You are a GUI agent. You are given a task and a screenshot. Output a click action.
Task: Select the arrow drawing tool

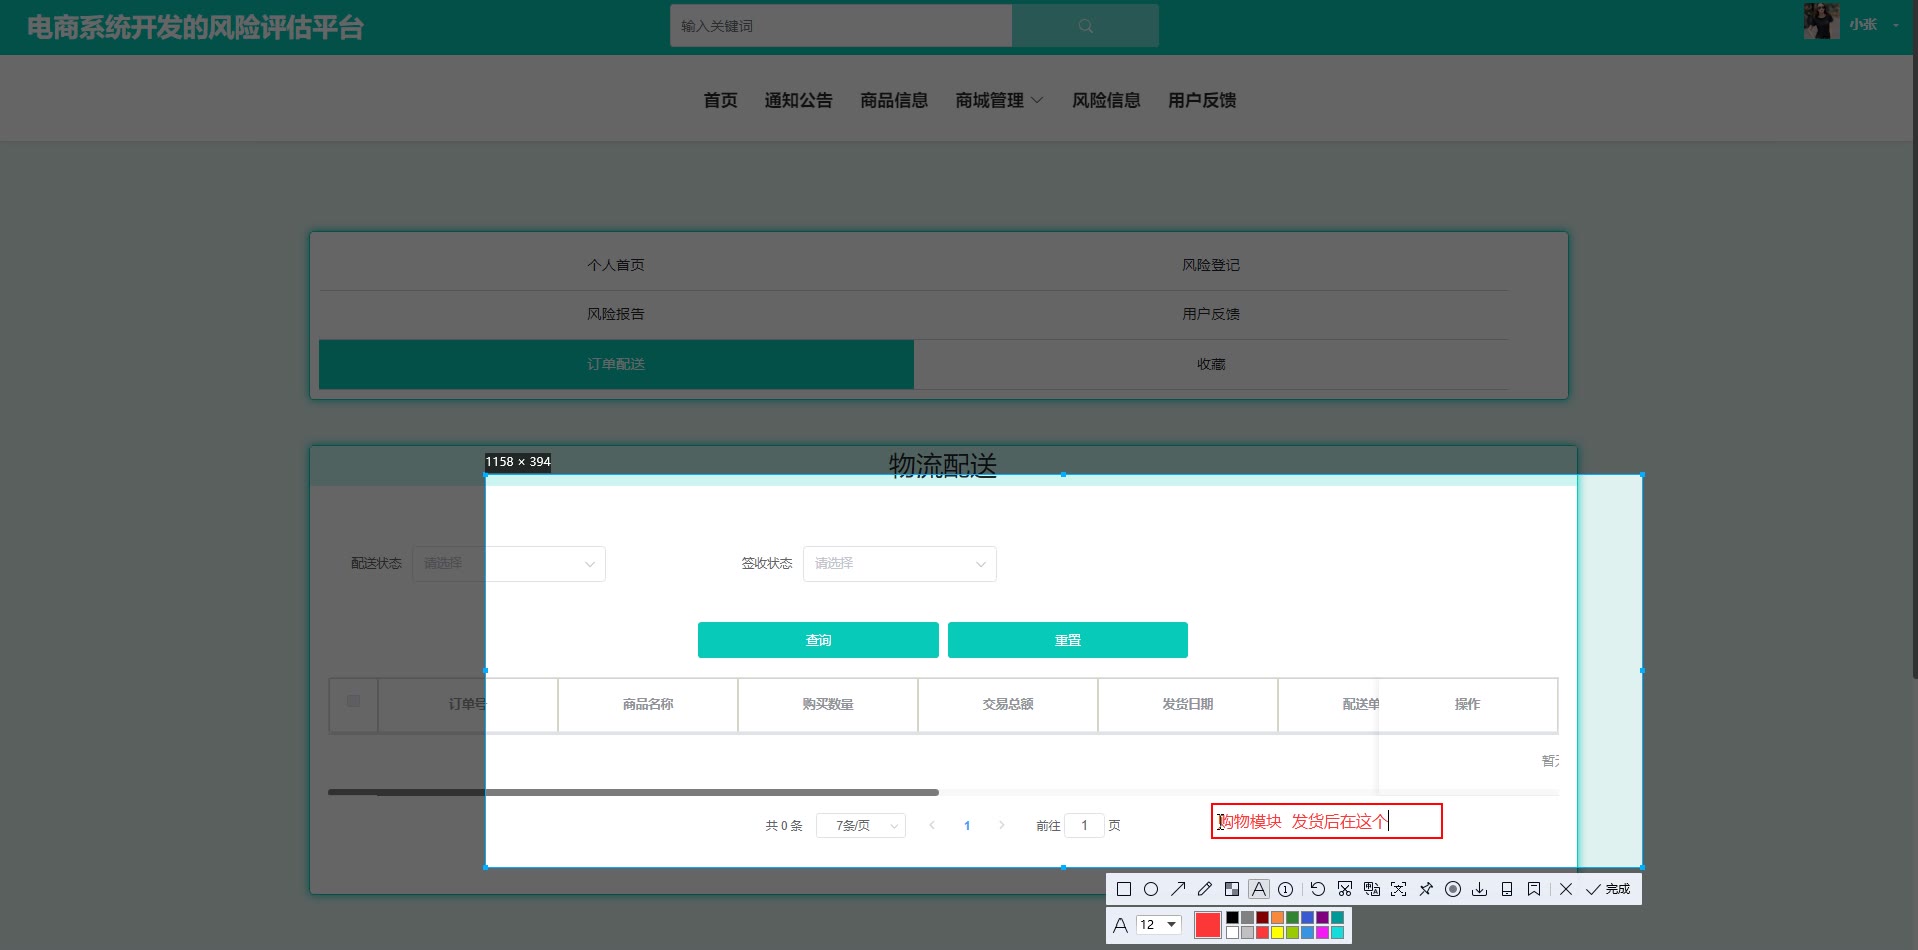coord(1178,889)
